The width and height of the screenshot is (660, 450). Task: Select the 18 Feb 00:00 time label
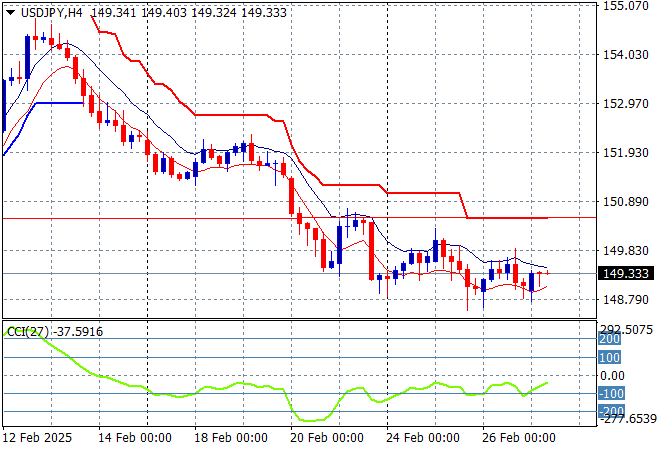click(231, 438)
